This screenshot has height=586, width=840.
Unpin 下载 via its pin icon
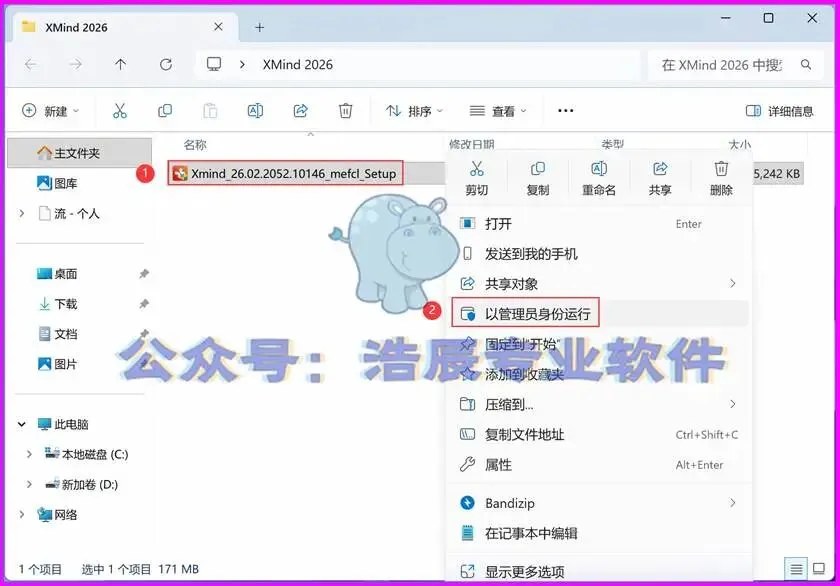point(144,304)
